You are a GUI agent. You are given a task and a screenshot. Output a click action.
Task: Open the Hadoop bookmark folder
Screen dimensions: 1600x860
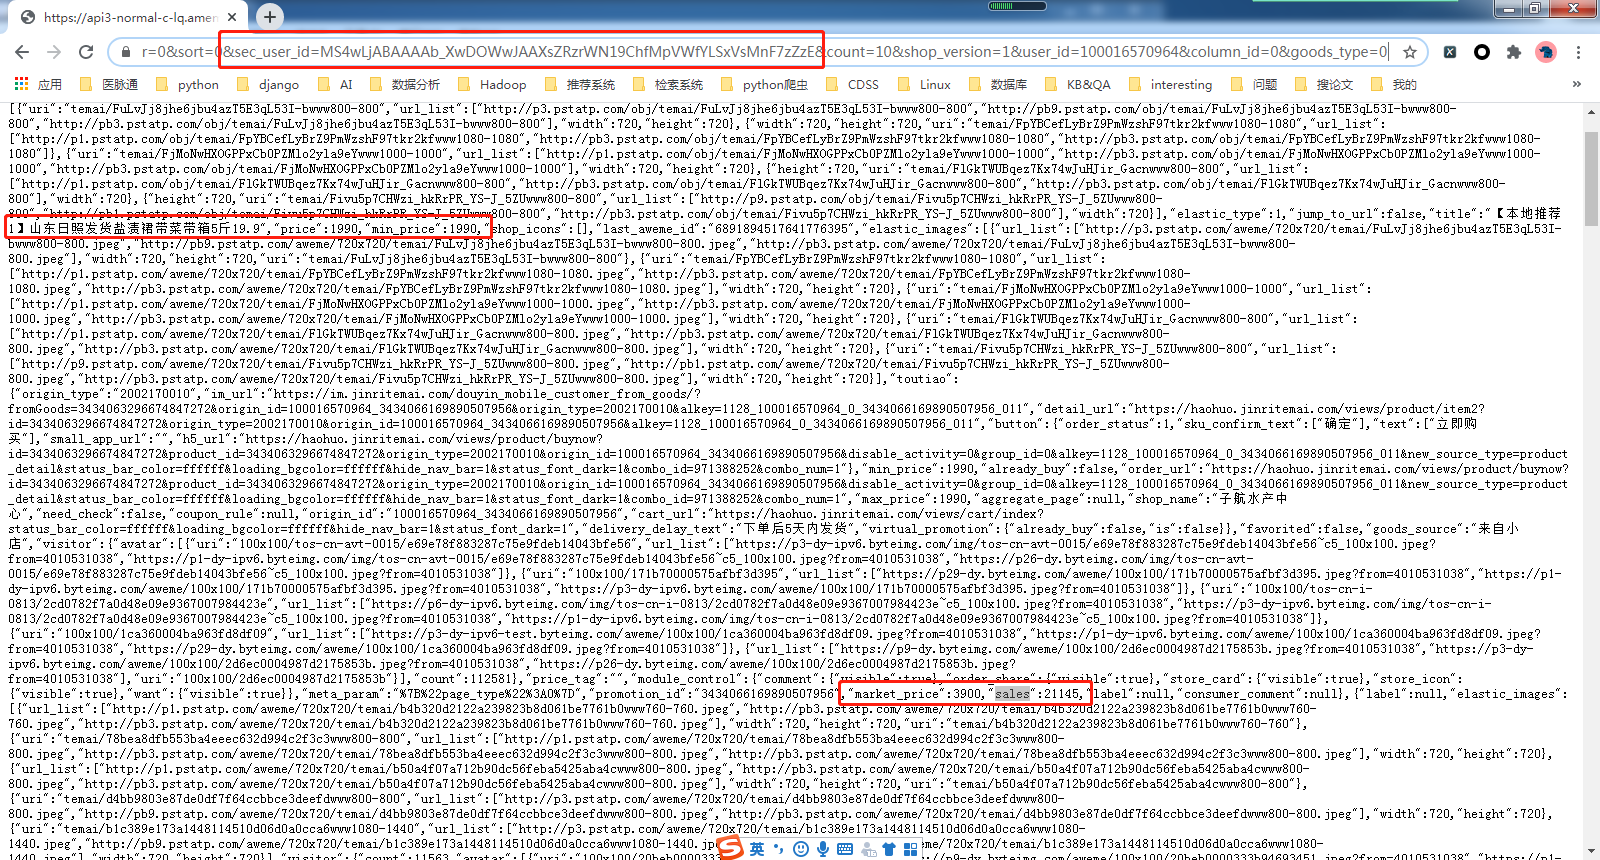(x=491, y=85)
